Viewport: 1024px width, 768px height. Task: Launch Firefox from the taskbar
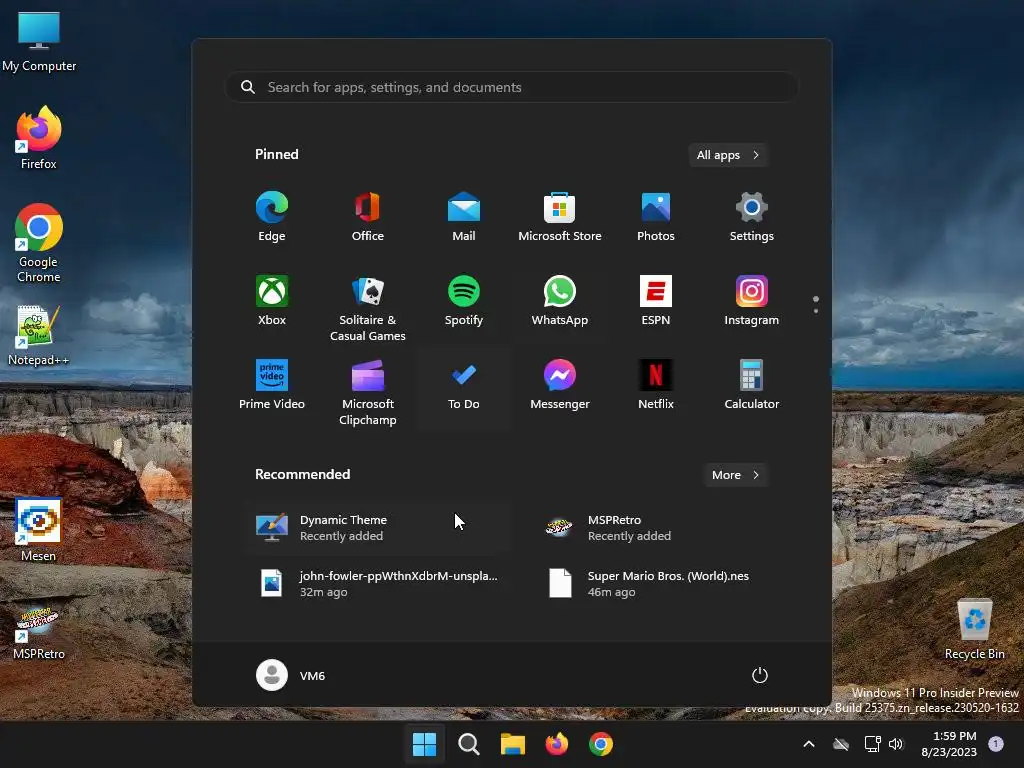click(556, 744)
